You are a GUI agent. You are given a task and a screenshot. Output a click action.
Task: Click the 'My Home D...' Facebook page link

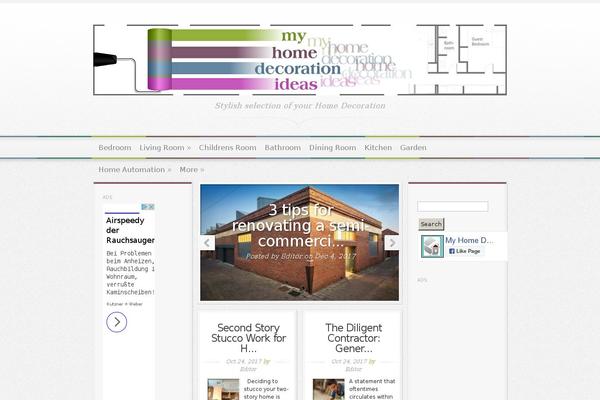coord(470,240)
